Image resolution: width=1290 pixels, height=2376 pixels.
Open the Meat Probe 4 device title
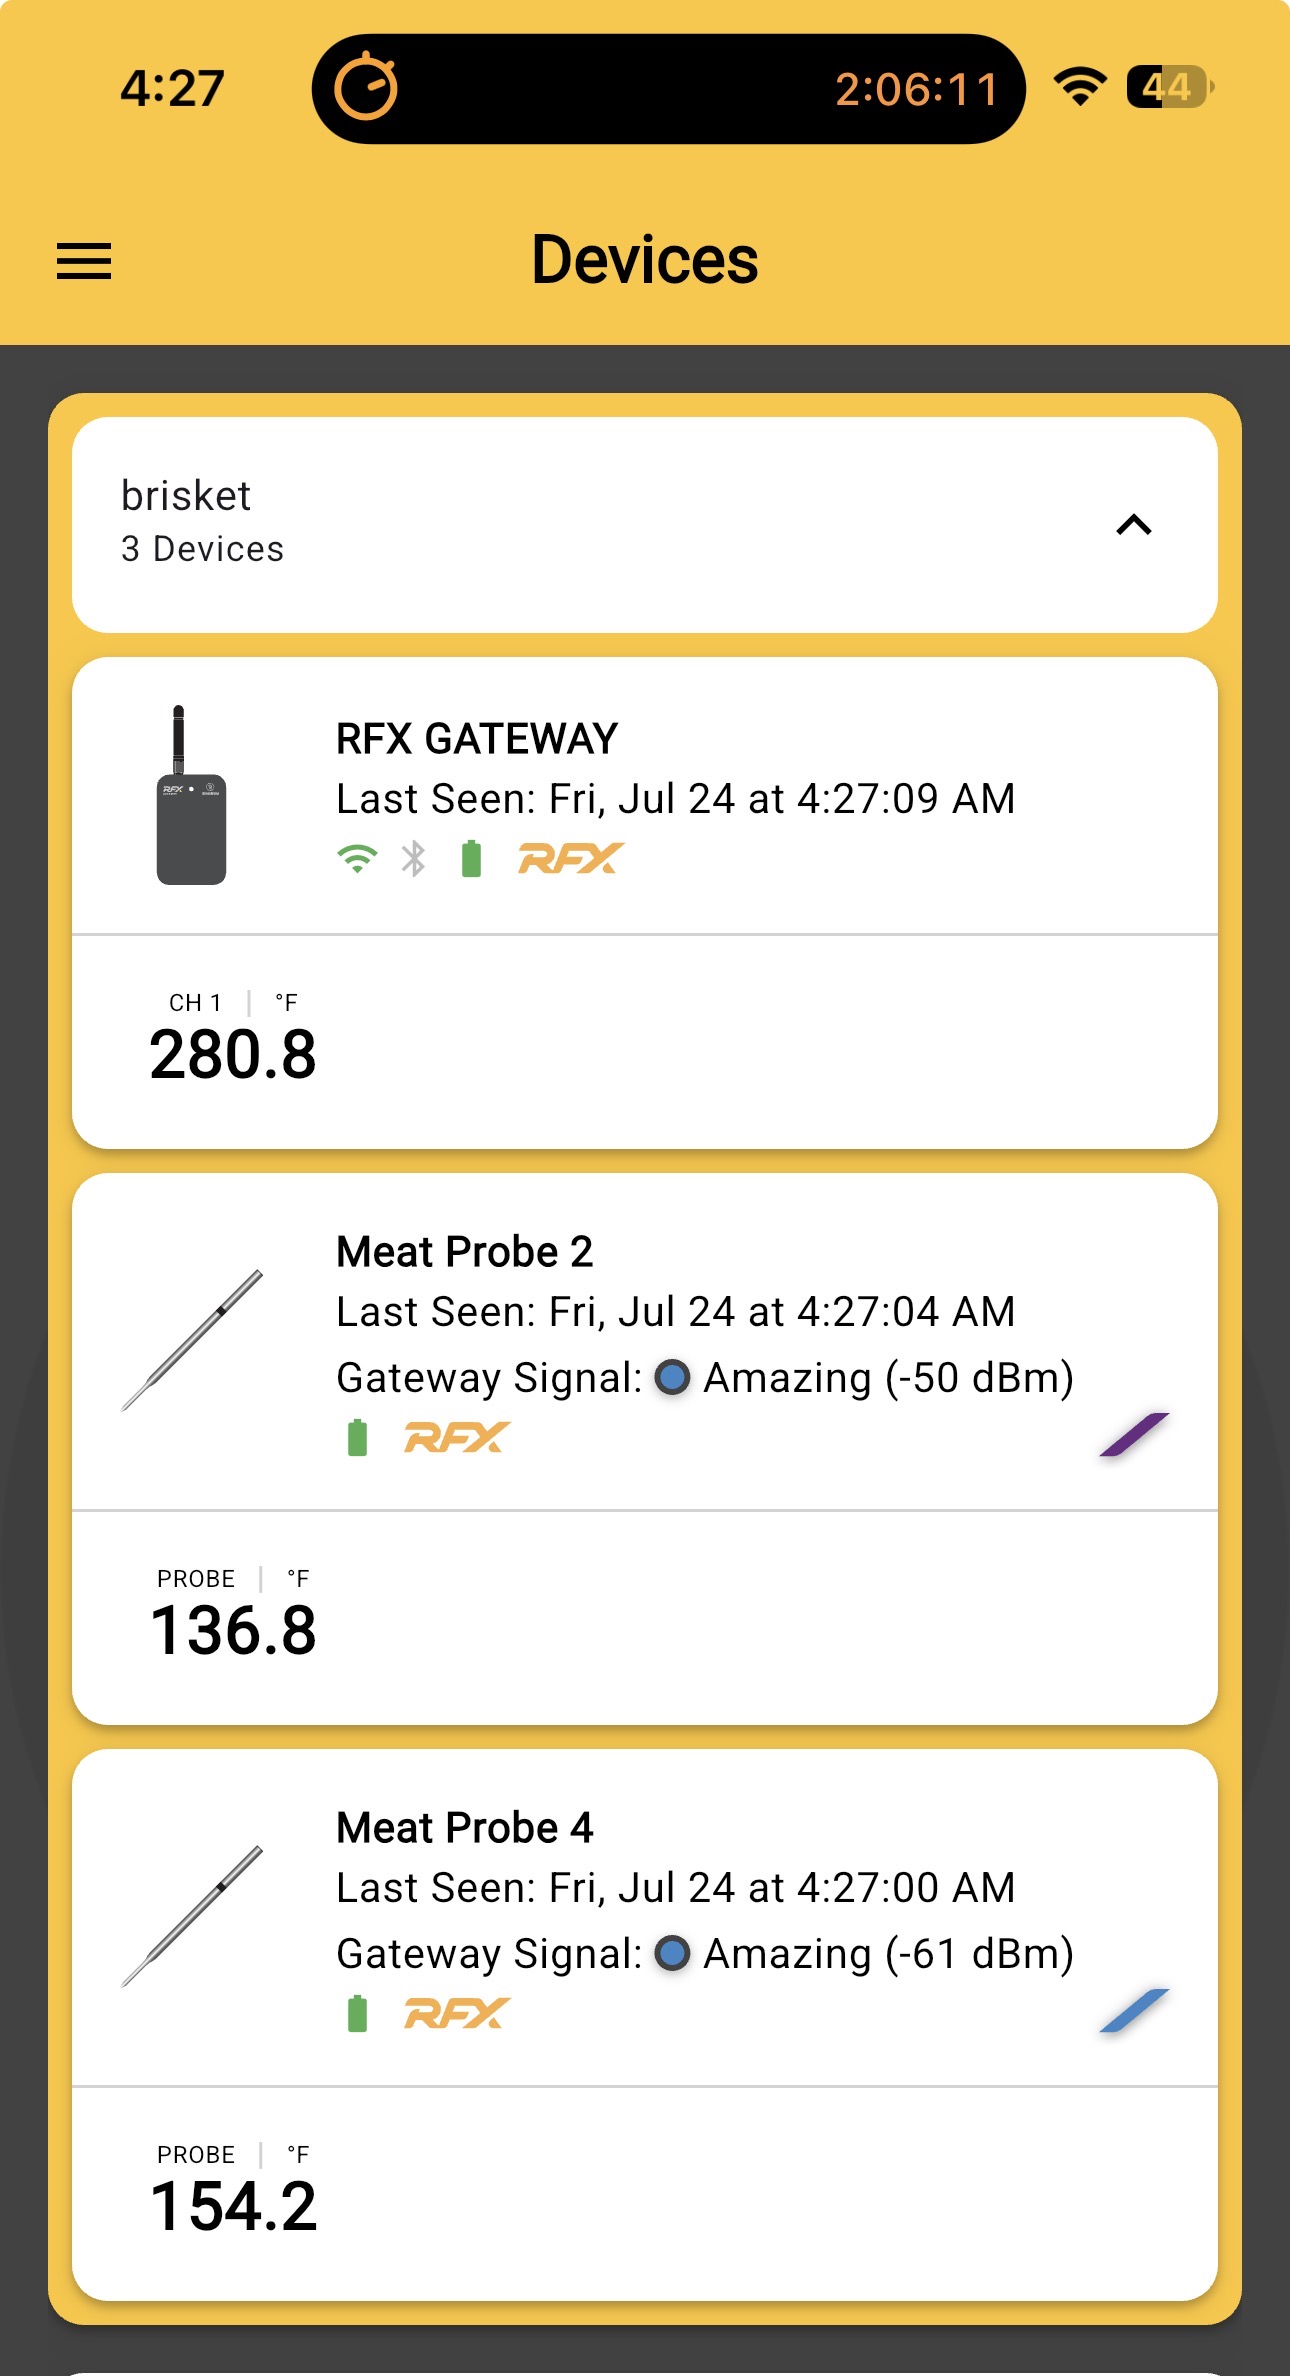(465, 1828)
